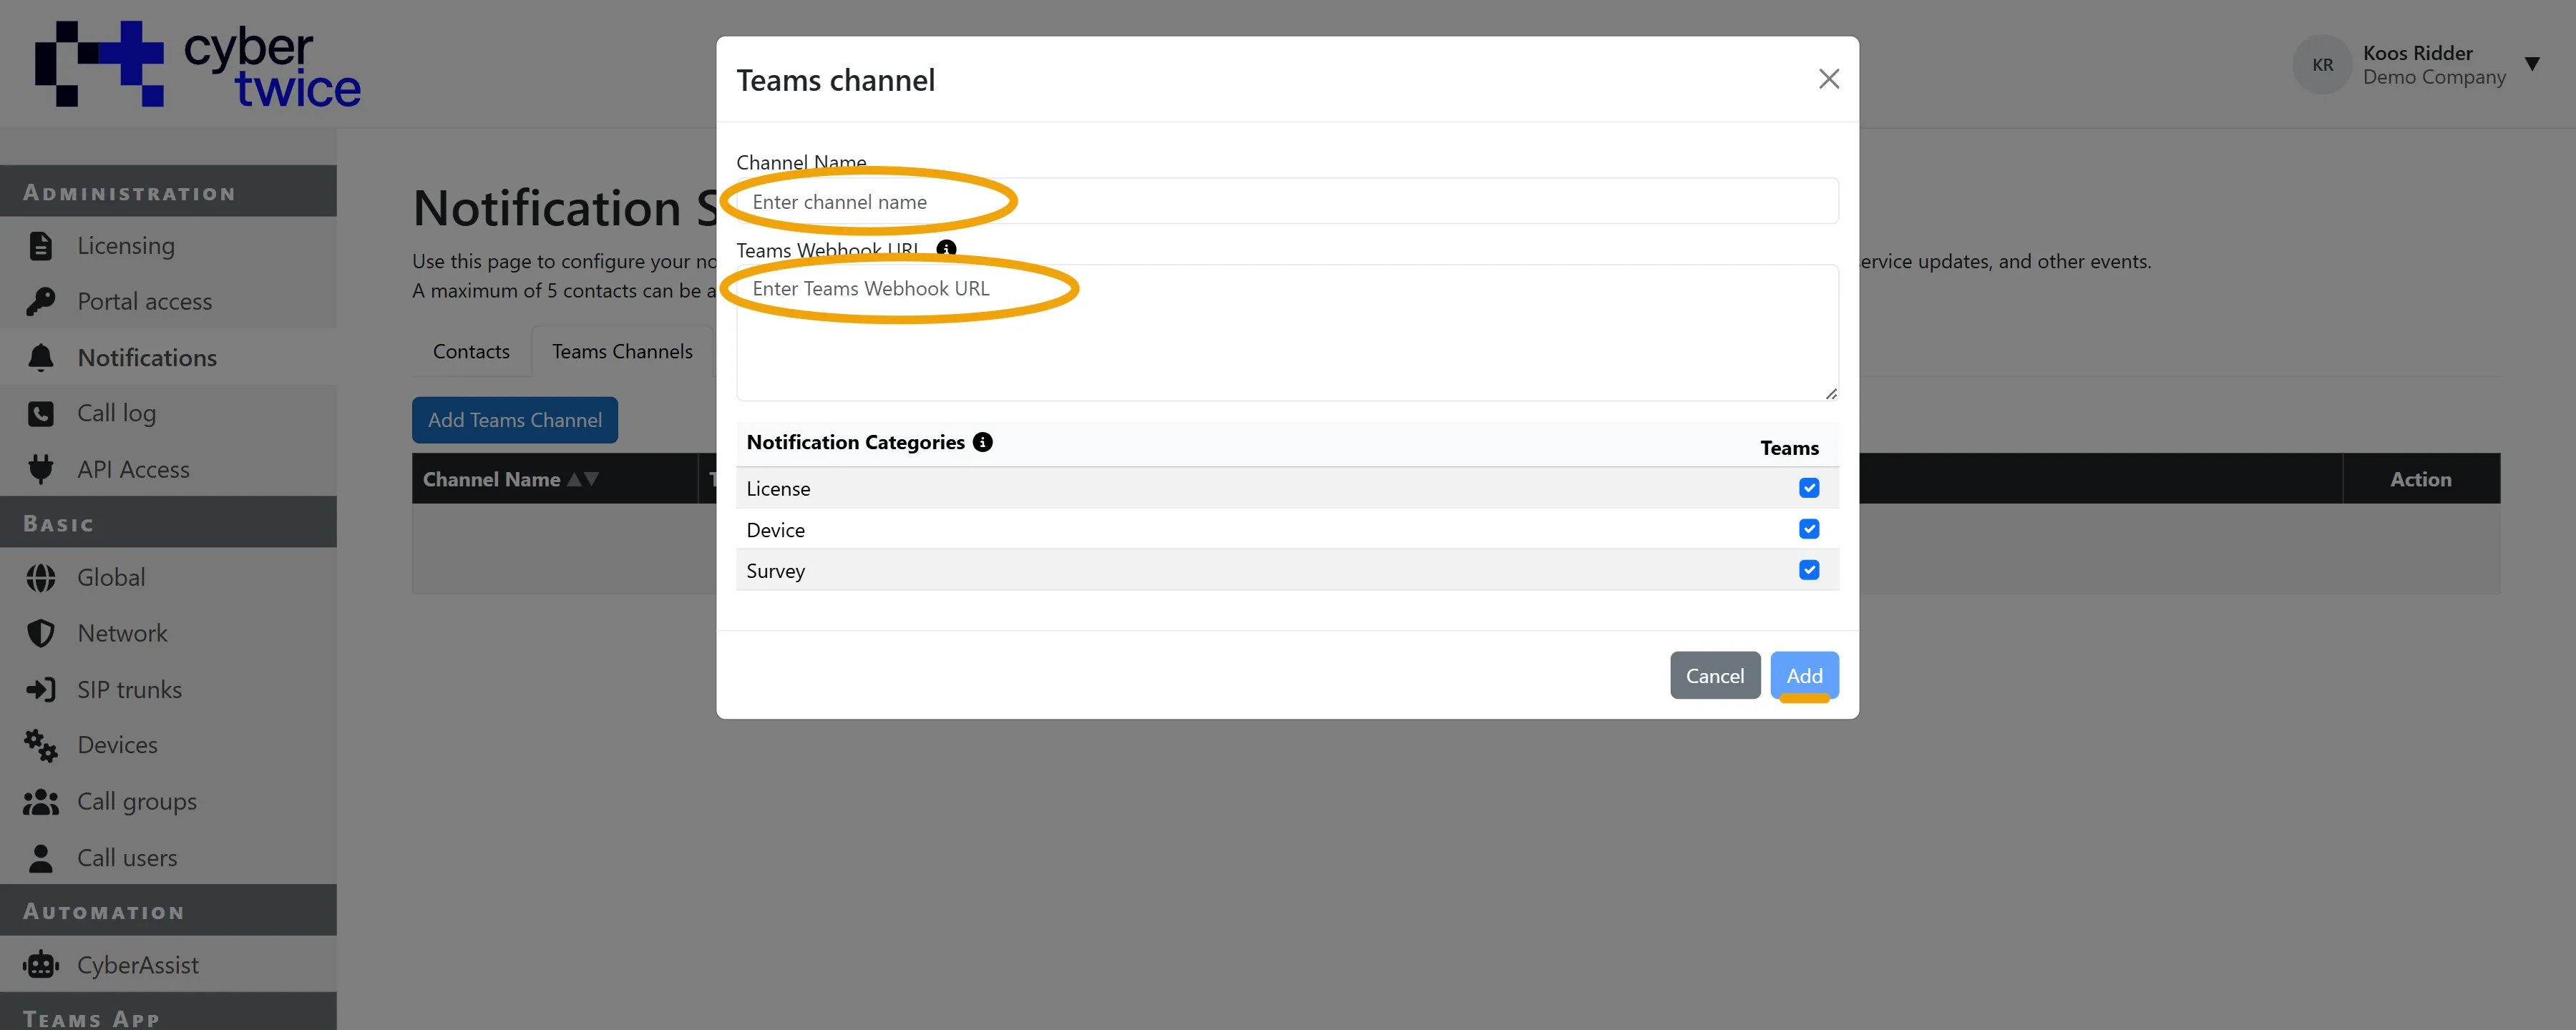Screen dimensions: 2576x1030
Task: Click the KR user avatar
Action: 2322,65
